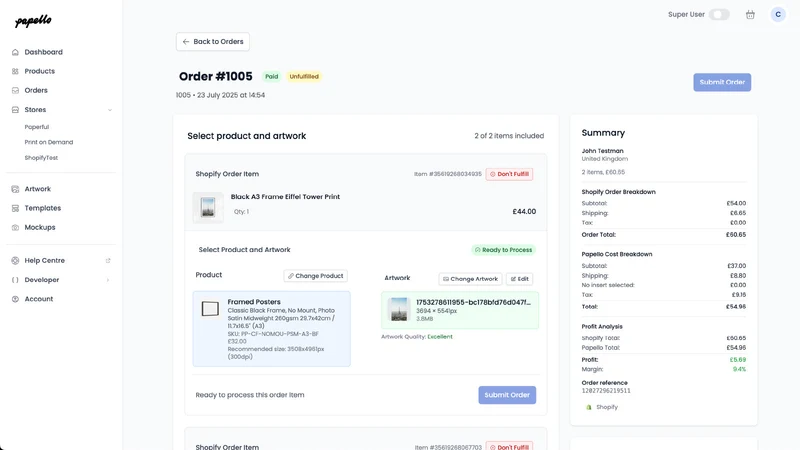Click the Ready to Process badge

point(503,250)
